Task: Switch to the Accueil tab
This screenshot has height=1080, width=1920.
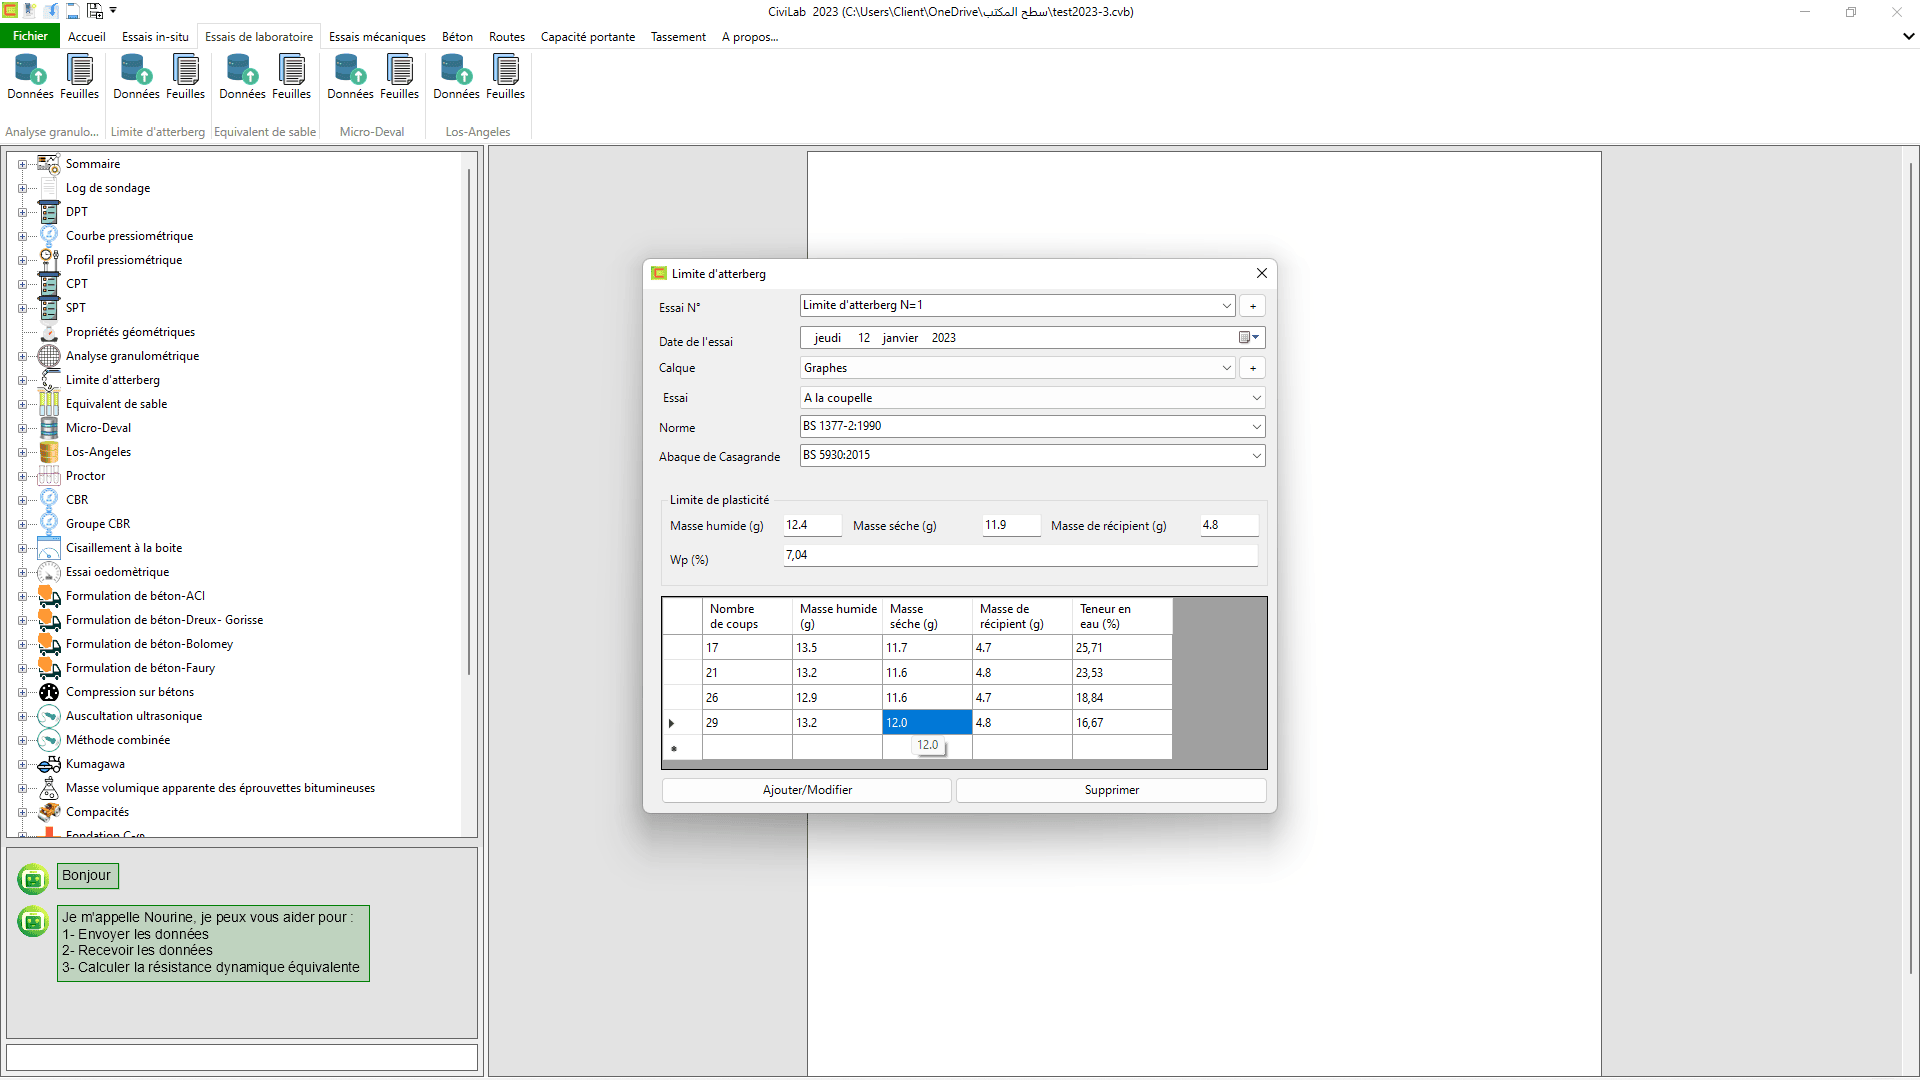Action: coord(87,37)
